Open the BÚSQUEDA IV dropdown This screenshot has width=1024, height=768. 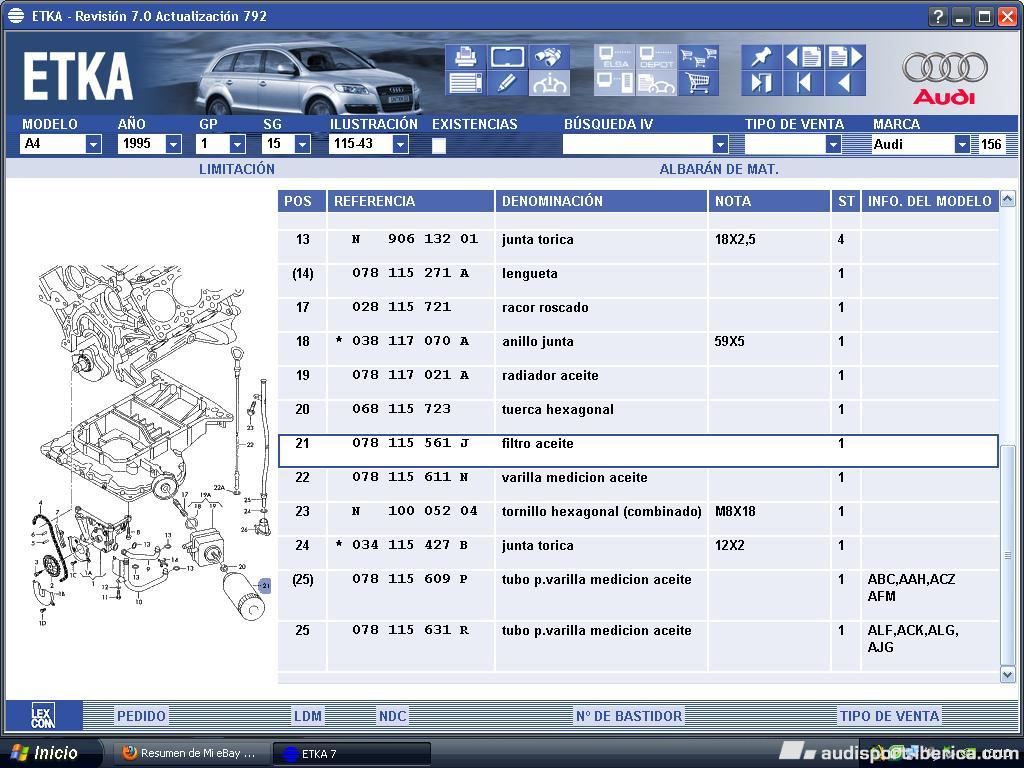click(720, 144)
